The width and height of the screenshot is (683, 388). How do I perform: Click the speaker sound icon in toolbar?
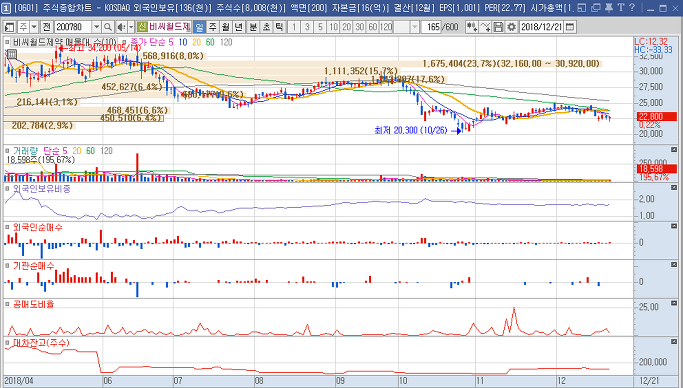point(121,27)
